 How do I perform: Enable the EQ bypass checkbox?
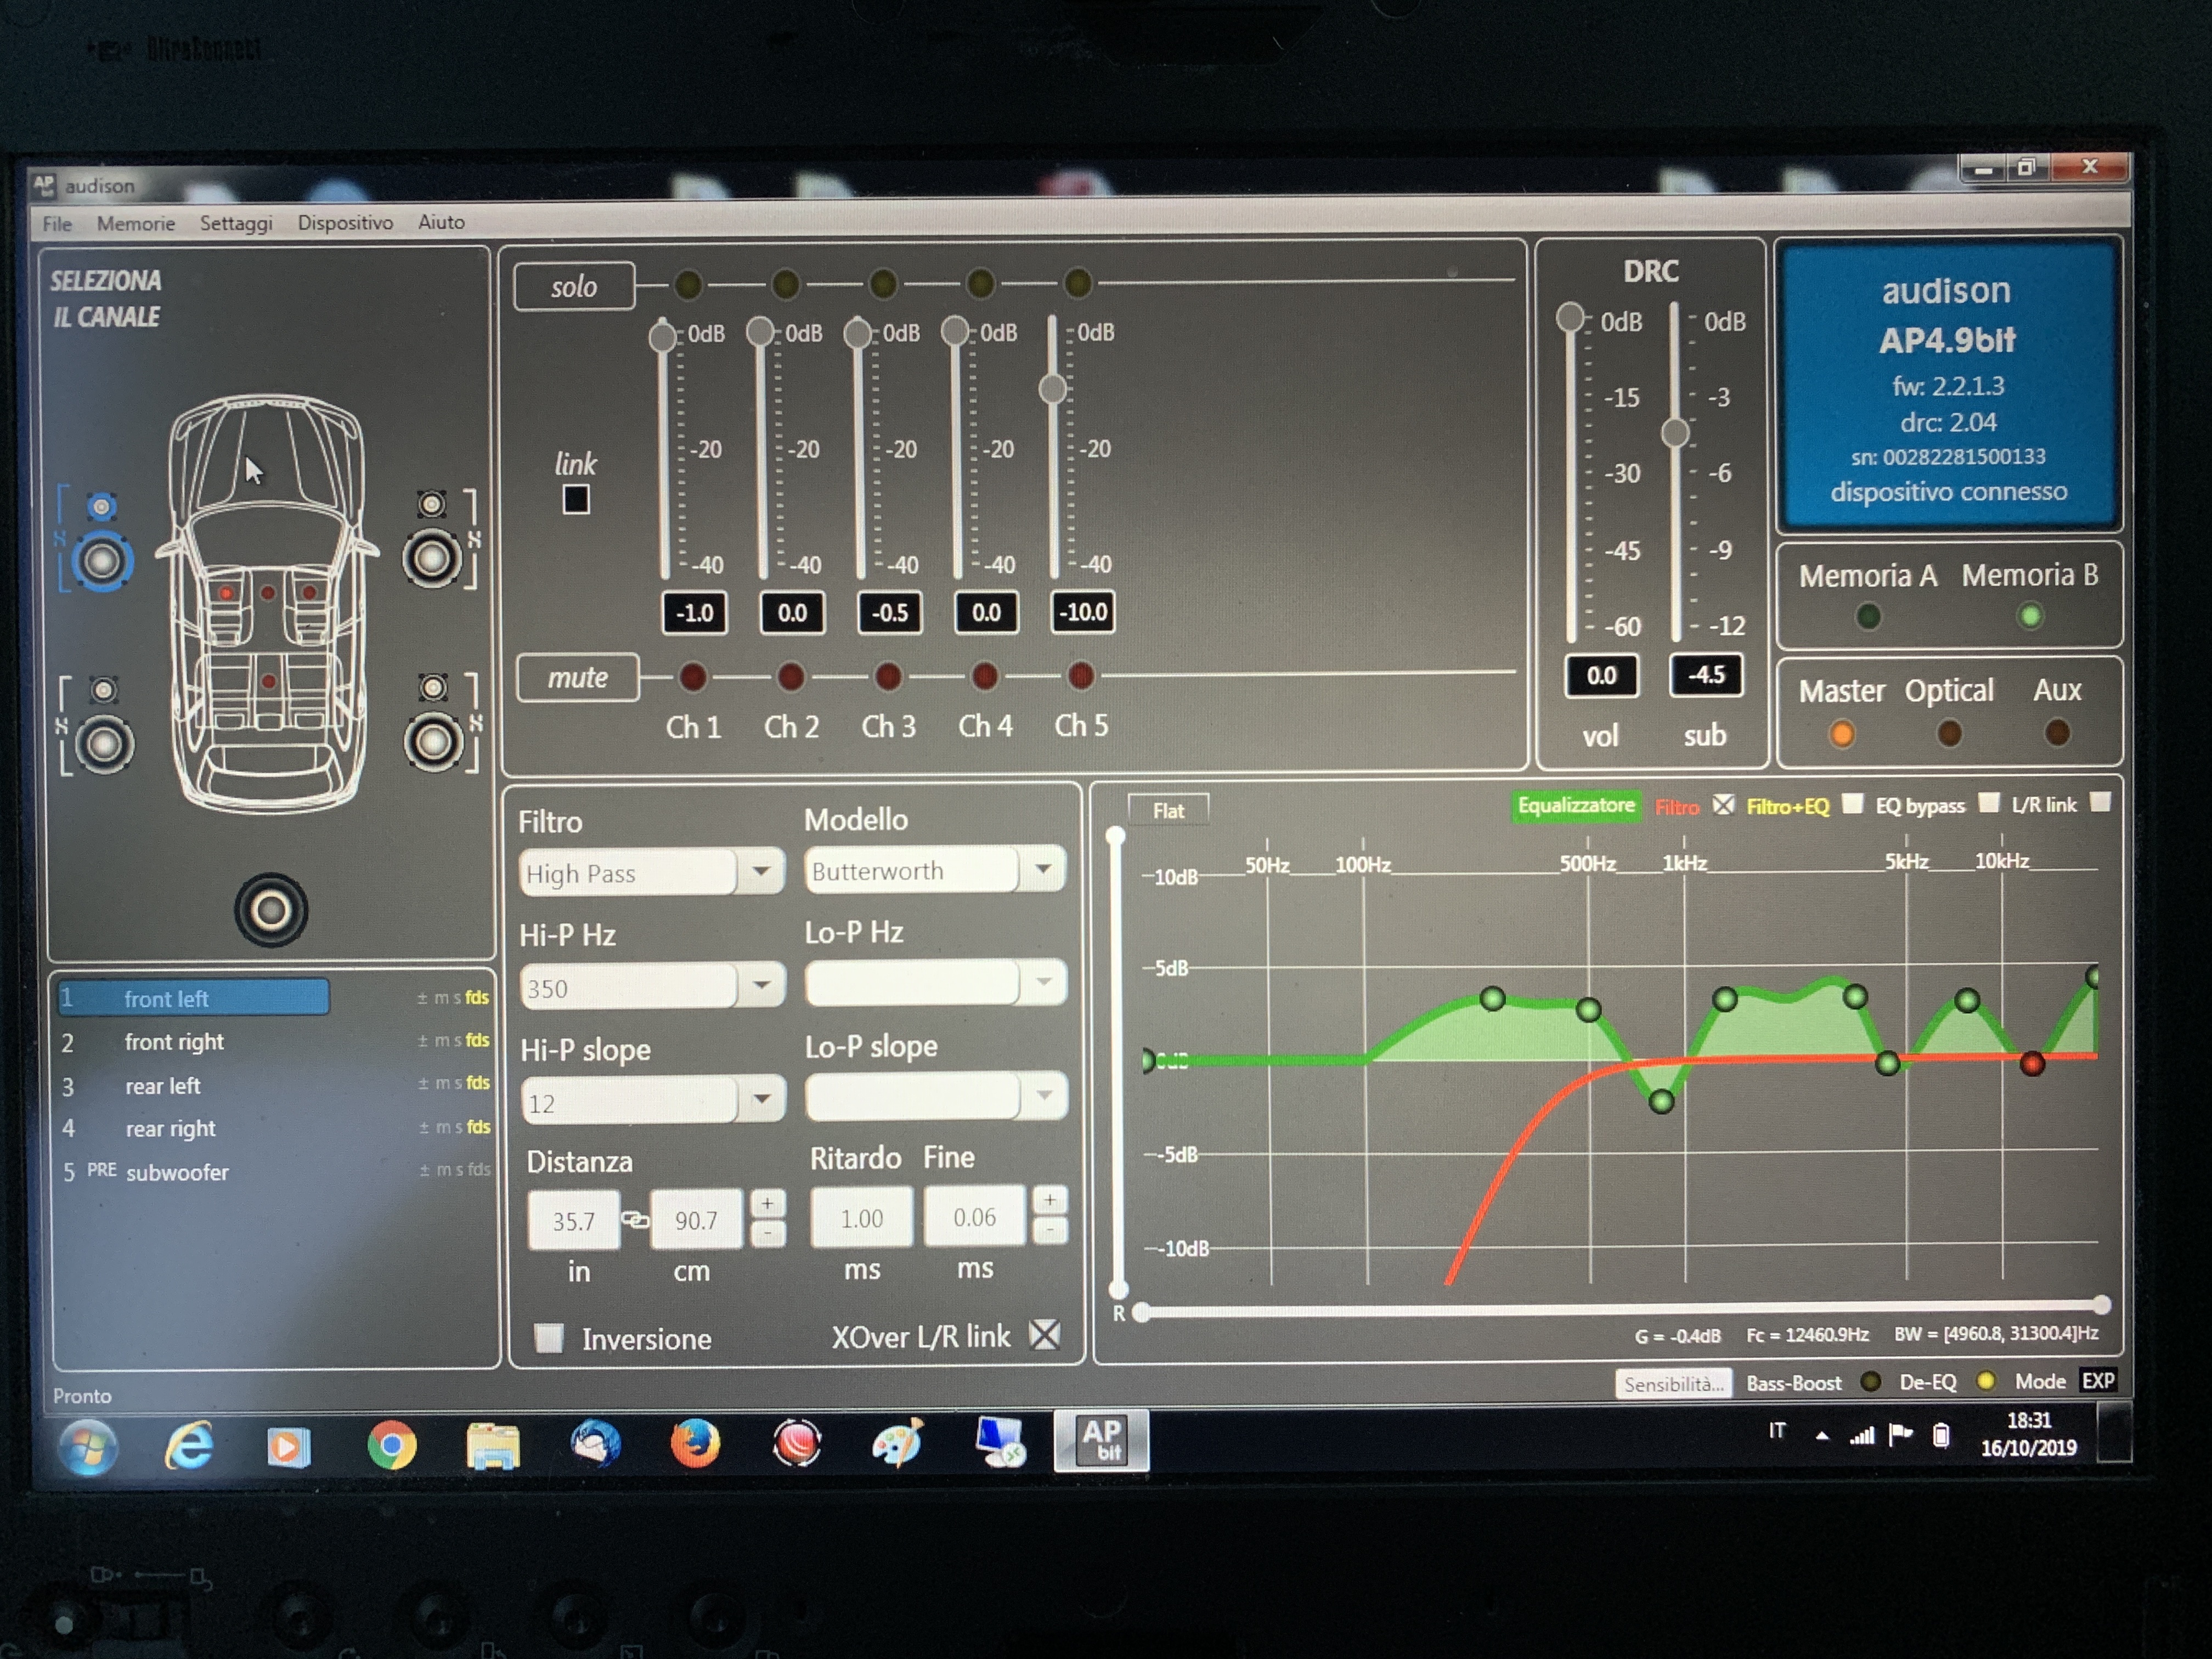(x=1989, y=803)
